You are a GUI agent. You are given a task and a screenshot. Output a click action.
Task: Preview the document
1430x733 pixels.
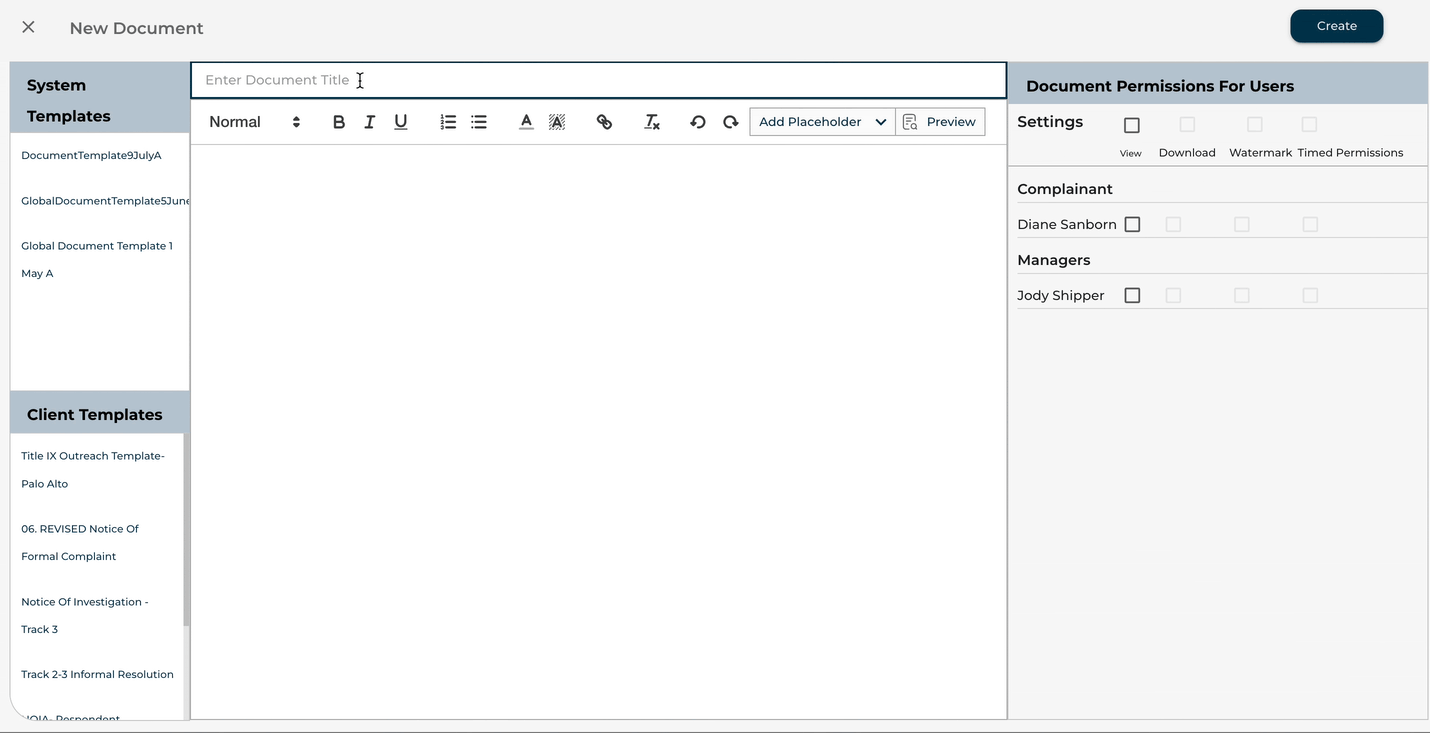coord(940,122)
